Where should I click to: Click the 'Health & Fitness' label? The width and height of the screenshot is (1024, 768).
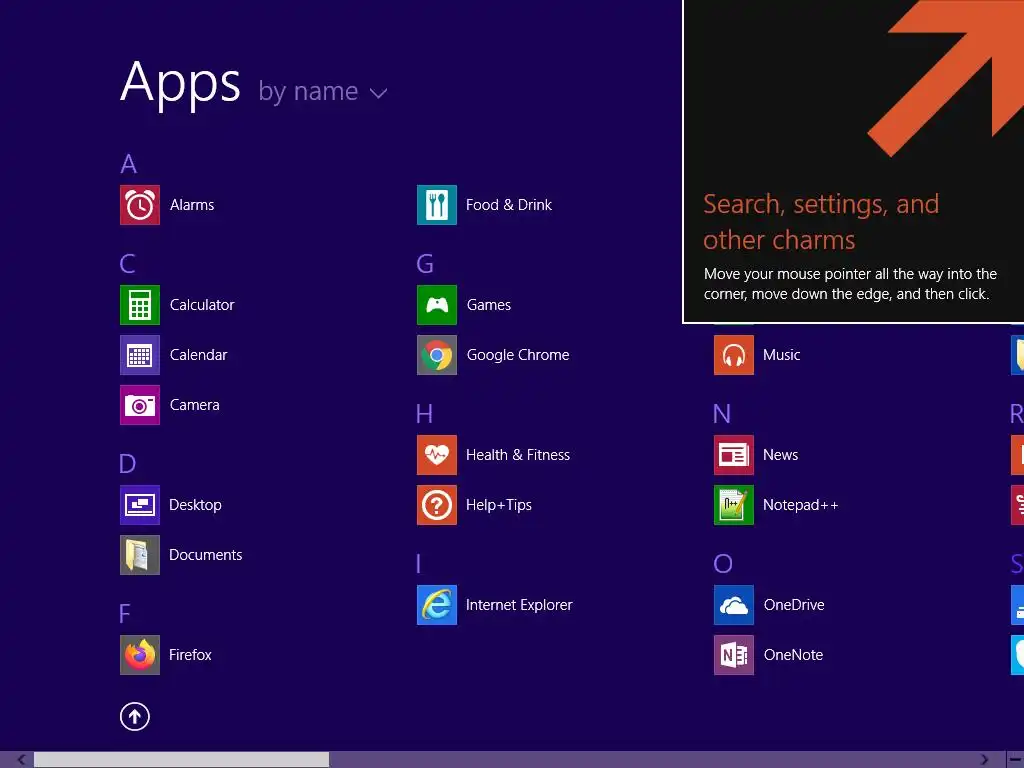(x=518, y=455)
